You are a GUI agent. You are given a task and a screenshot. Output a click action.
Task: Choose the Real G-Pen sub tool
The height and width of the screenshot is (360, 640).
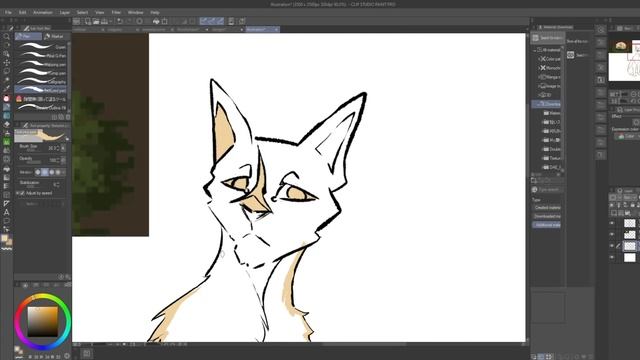click(41, 56)
